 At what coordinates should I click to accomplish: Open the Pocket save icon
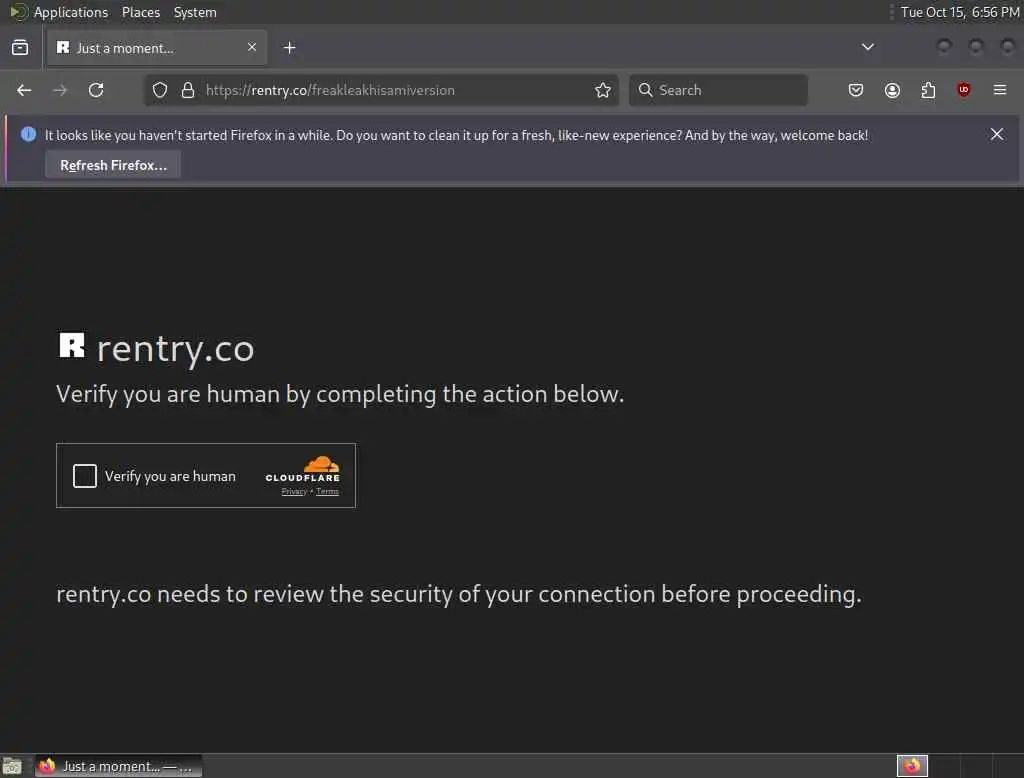click(x=856, y=90)
